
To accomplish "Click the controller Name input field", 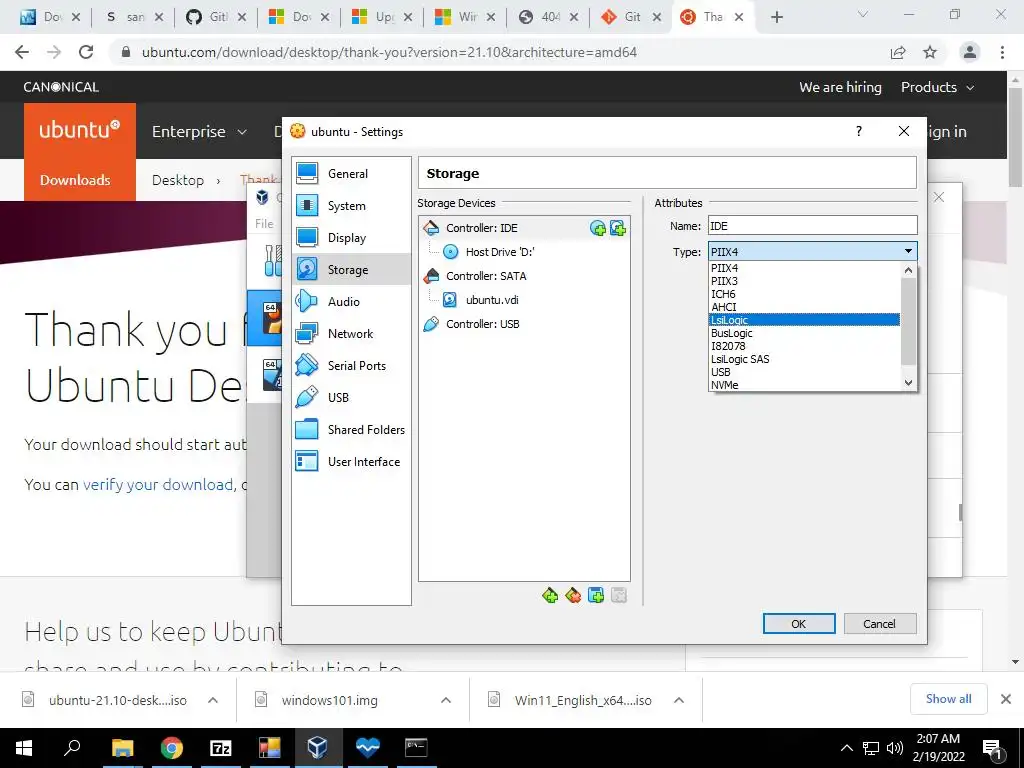I will [812, 226].
